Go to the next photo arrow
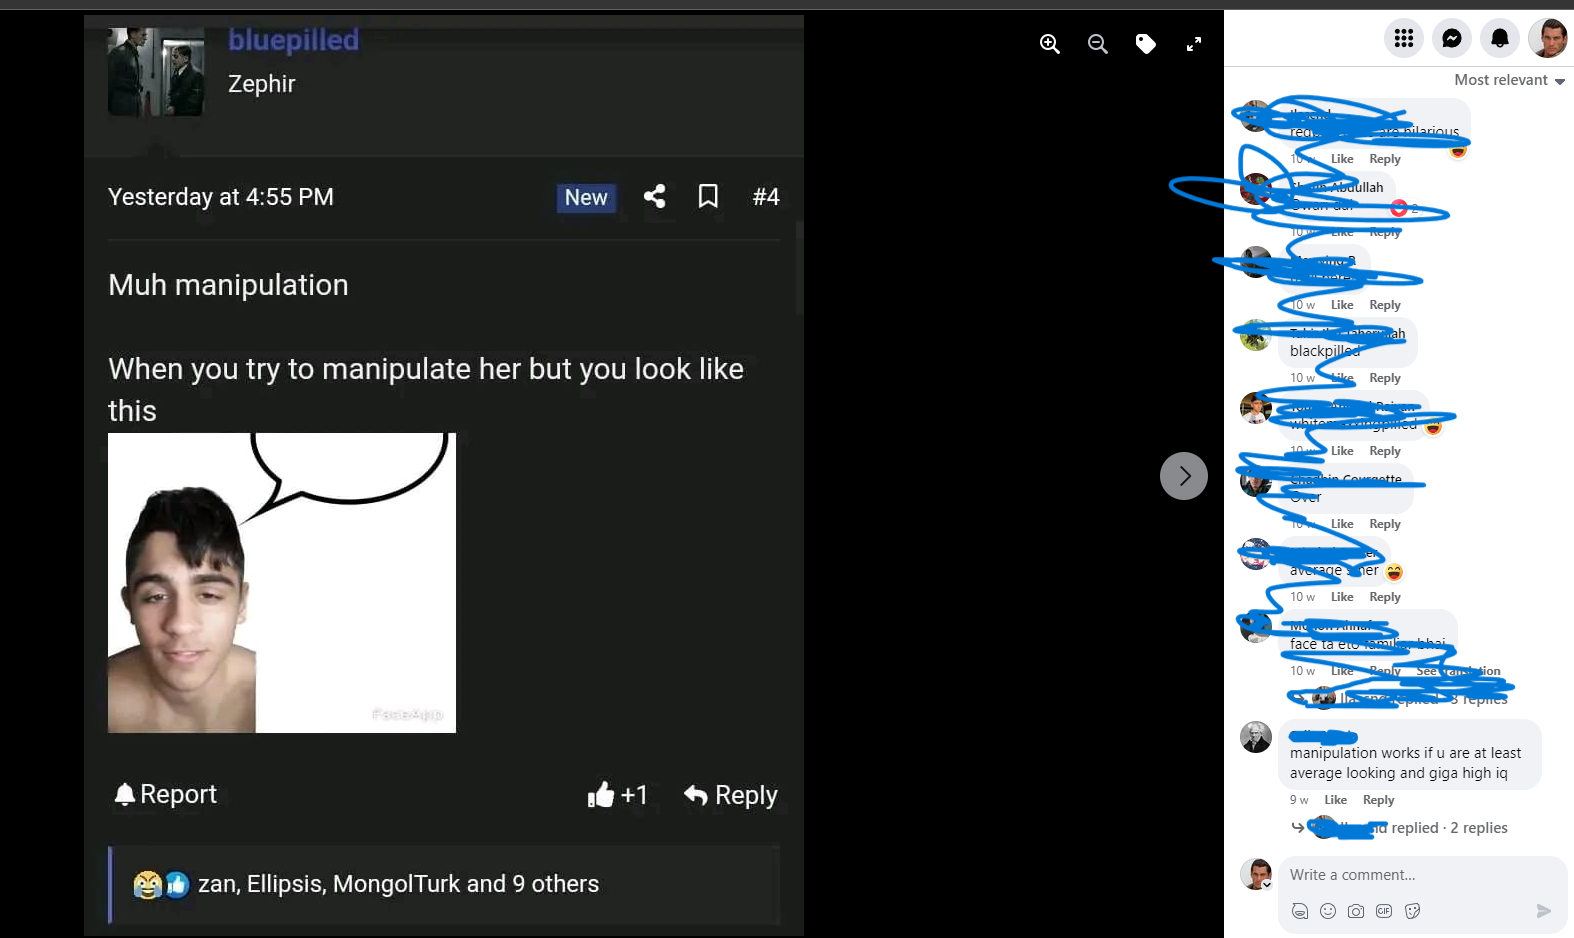Screen dimensions: 1574x938 point(1184,476)
